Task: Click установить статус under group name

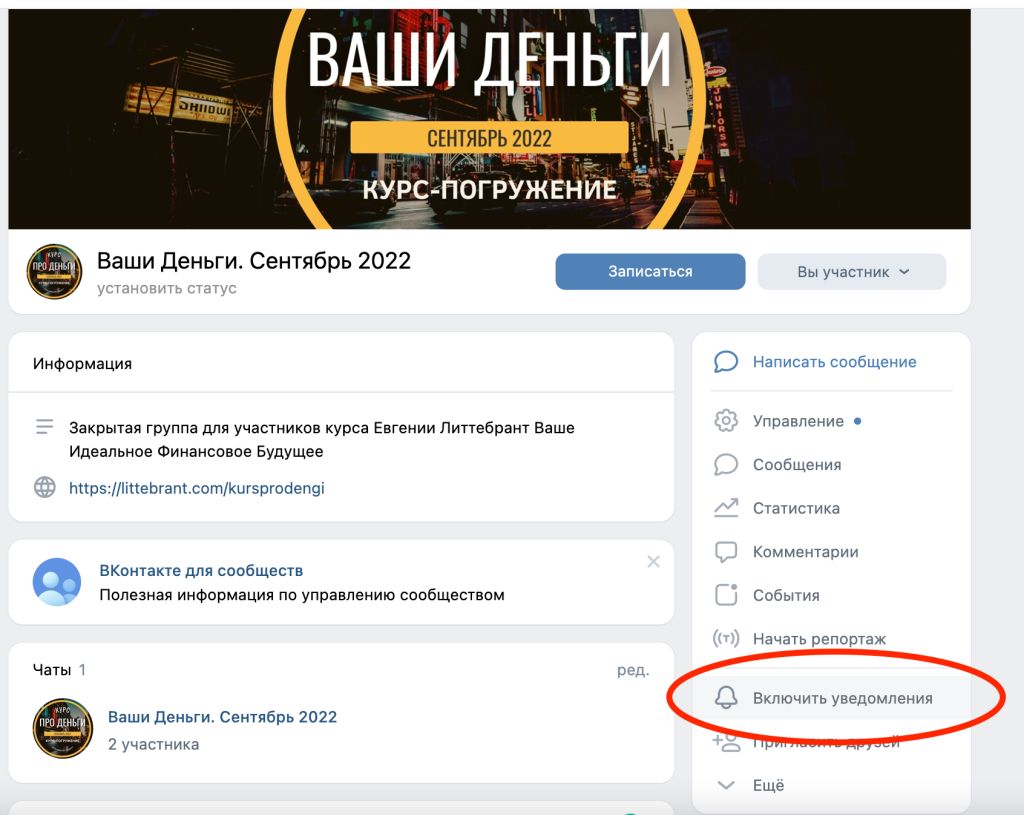Action: pos(167,288)
